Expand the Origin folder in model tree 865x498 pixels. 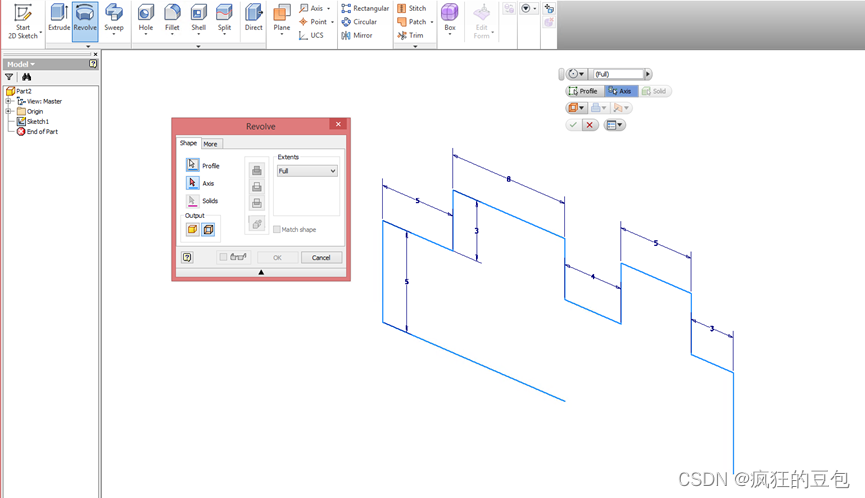click(9, 111)
